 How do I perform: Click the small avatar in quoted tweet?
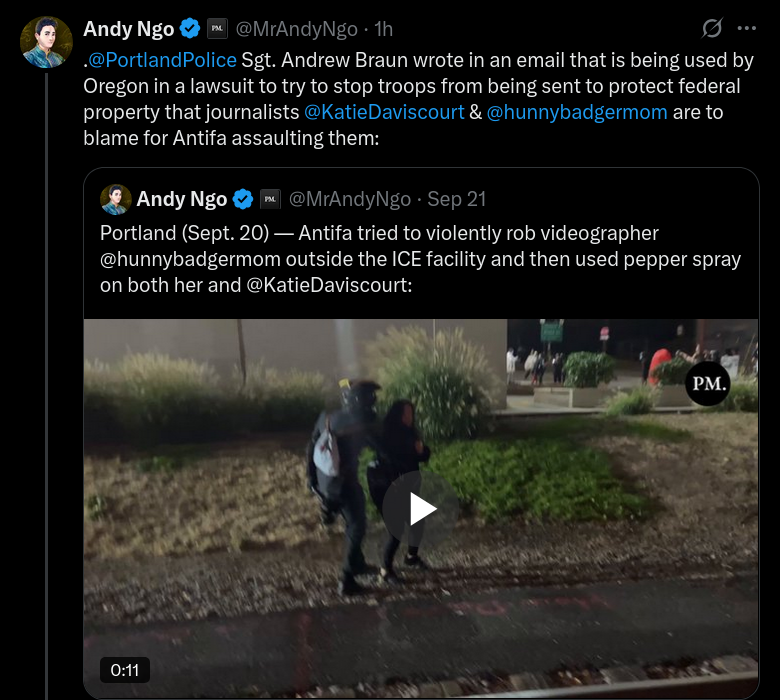pos(116,200)
